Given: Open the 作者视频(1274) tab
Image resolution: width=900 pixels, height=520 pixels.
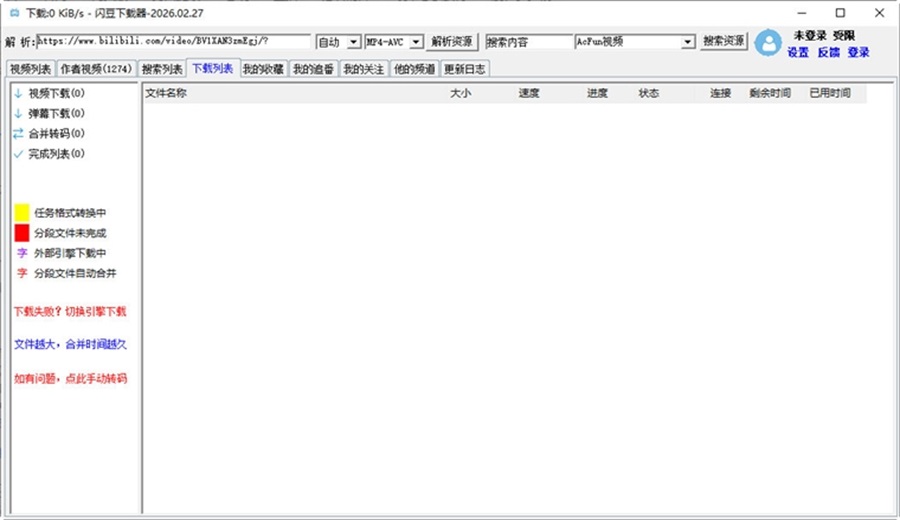Looking at the screenshot, I should coord(96,69).
